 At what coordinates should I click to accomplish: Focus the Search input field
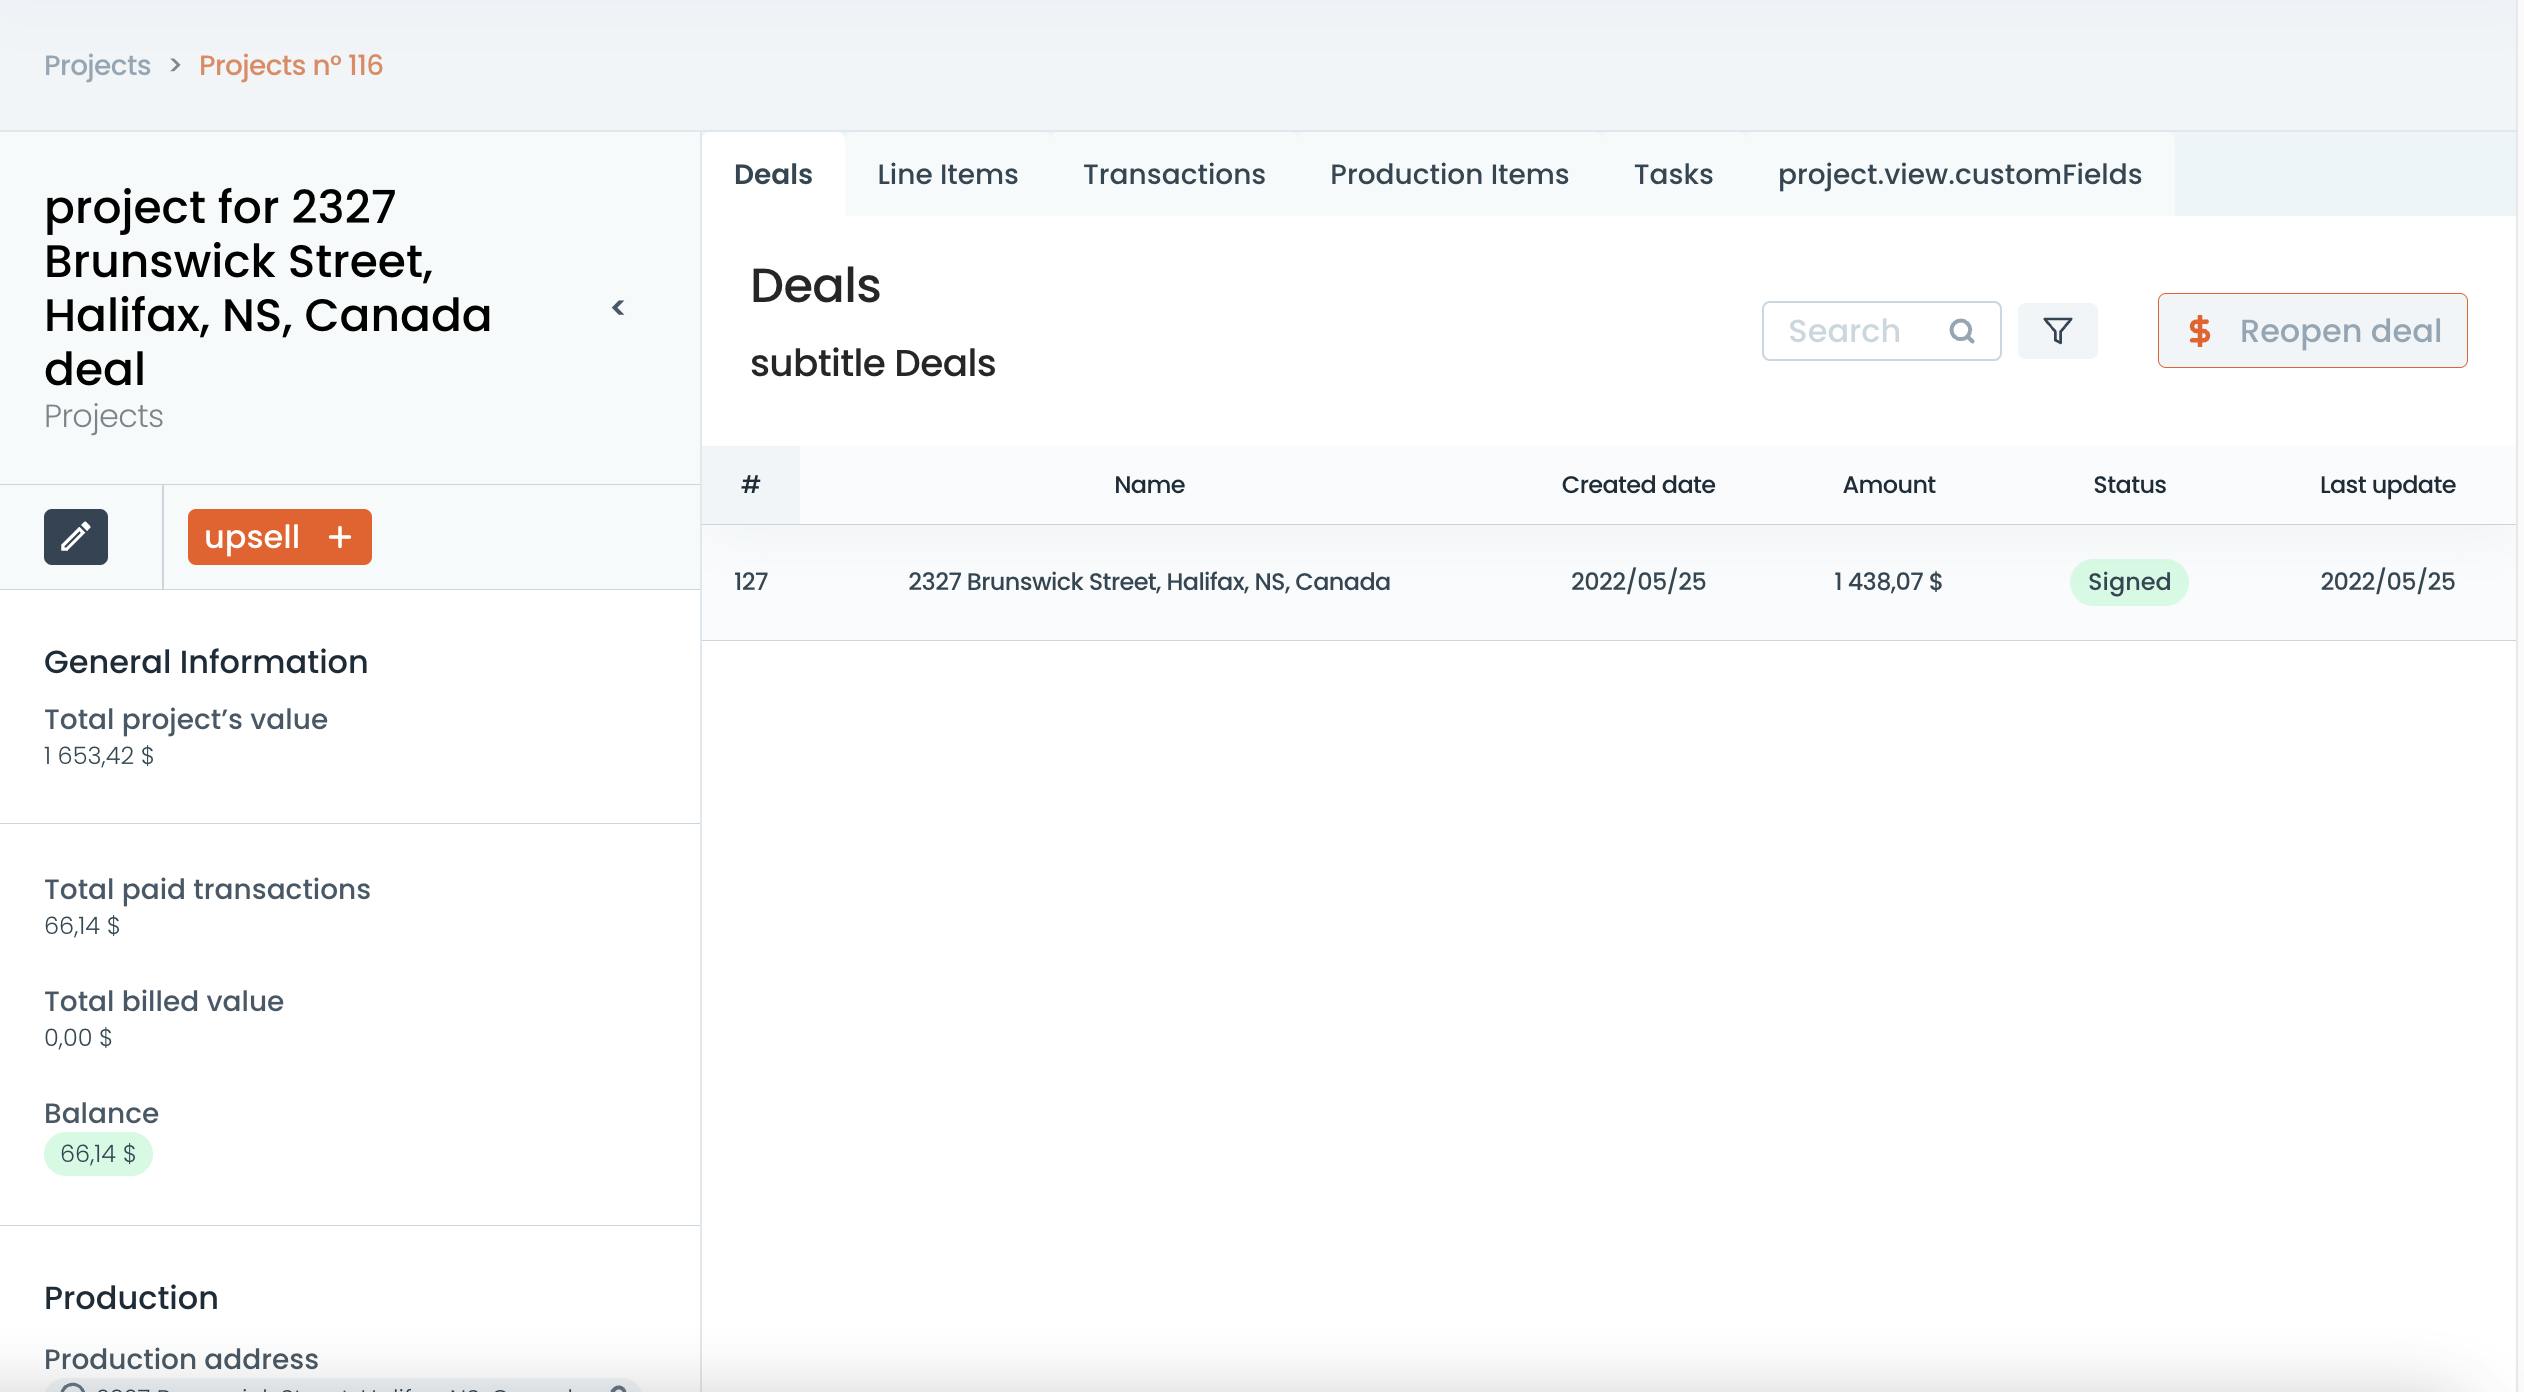pyautogui.click(x=1881, y=331)
